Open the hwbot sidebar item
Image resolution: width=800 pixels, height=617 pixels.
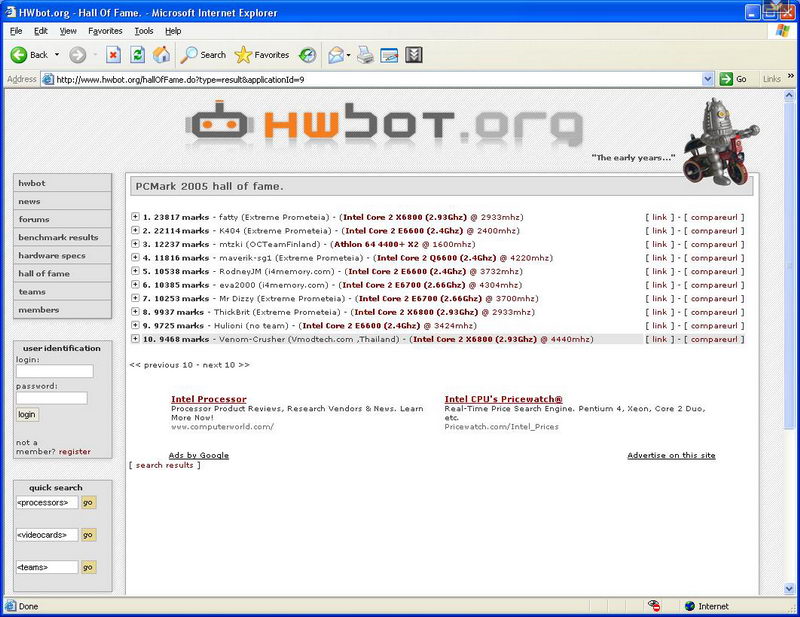click(62, 183)
